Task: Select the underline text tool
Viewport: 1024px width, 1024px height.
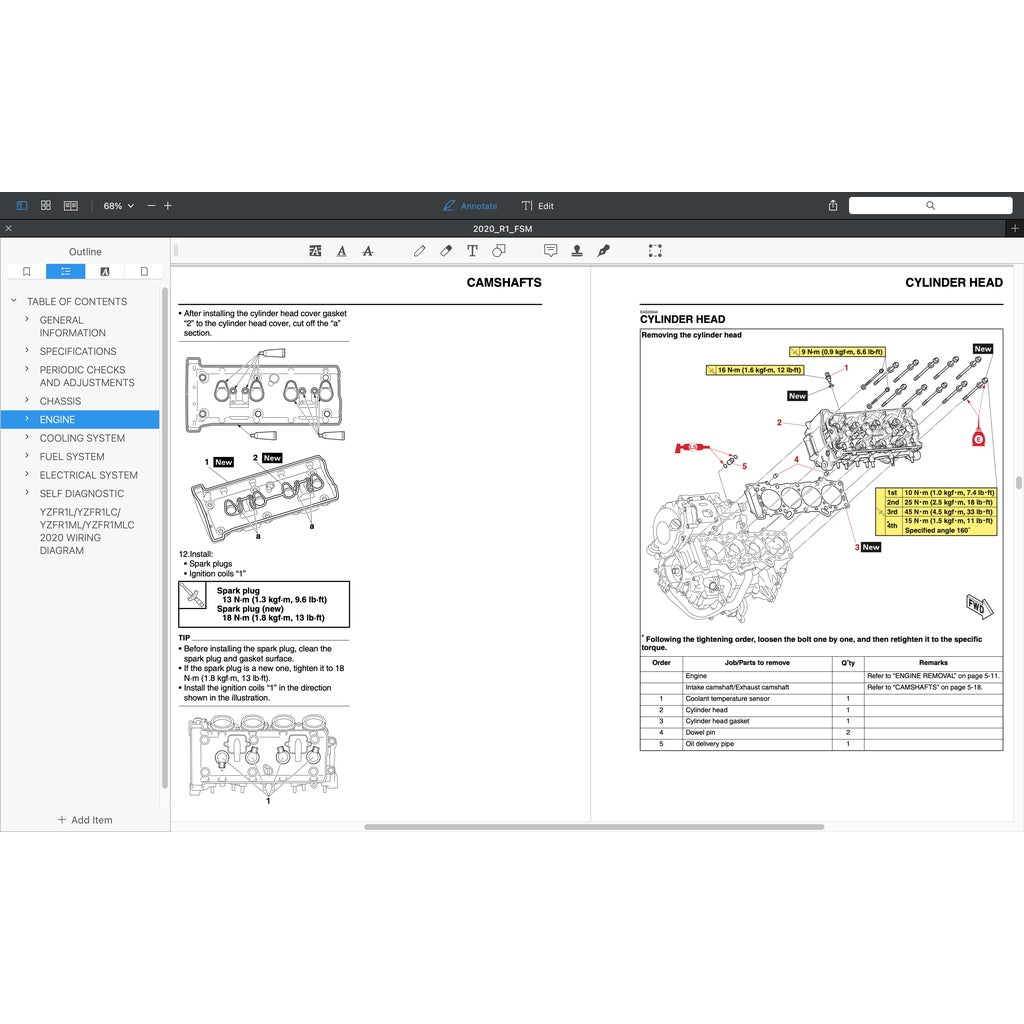Action: coord(342,251)
